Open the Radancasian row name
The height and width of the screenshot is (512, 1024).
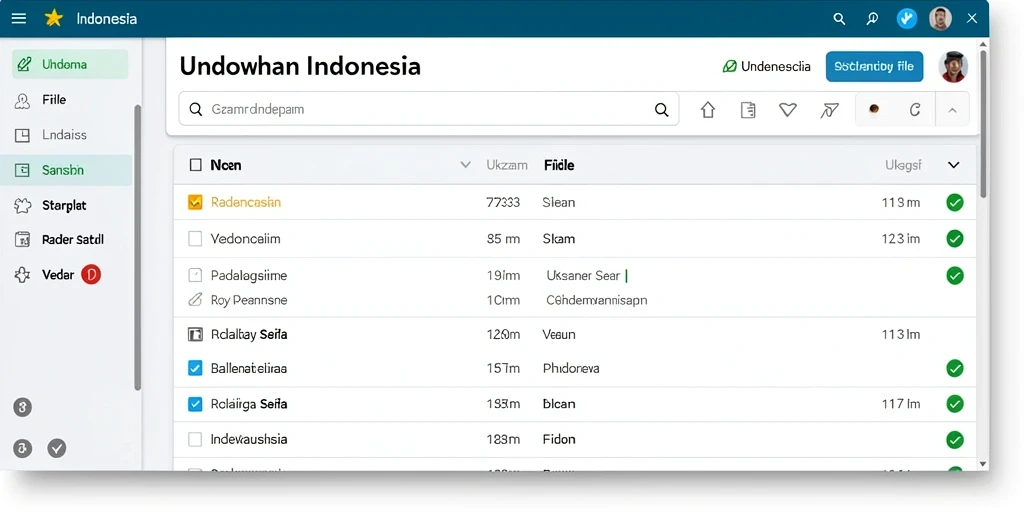246,202
